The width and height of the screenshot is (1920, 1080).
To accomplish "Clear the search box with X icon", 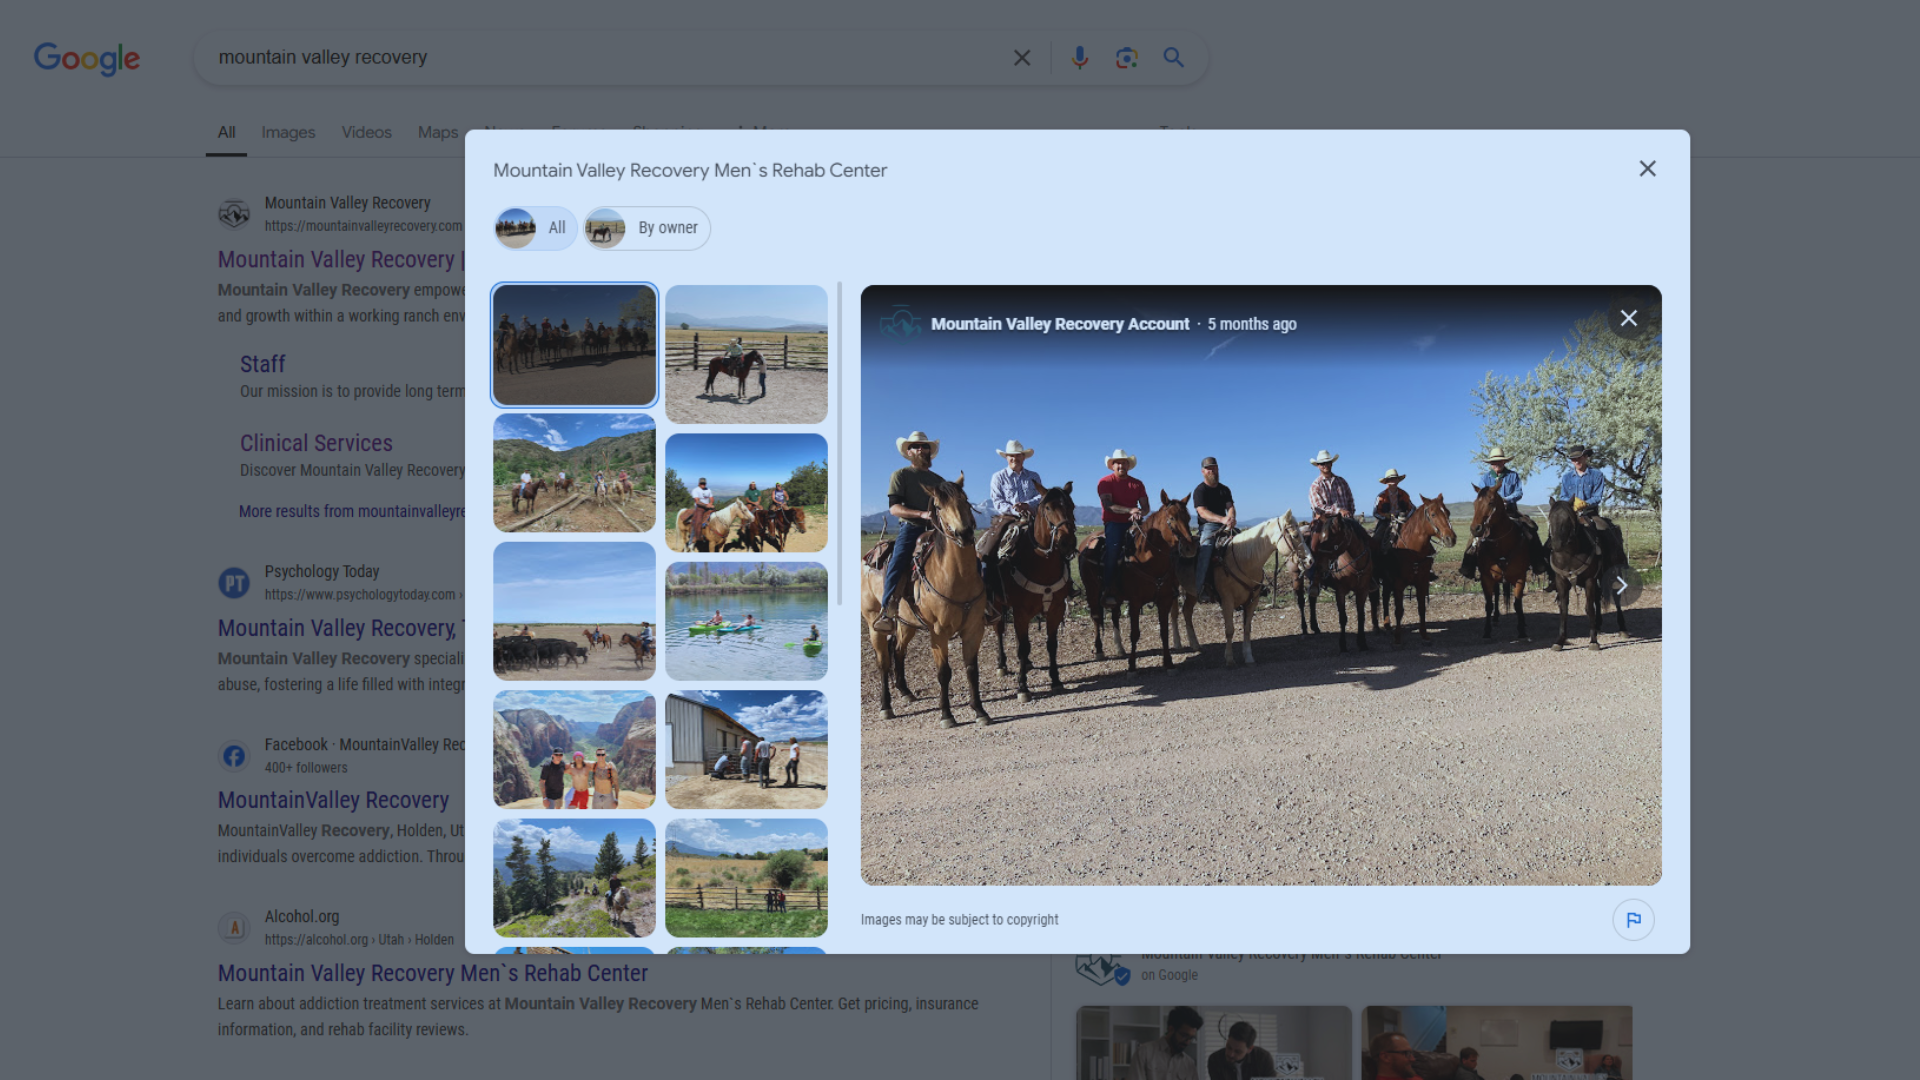I will click(x=1021, y=58).
